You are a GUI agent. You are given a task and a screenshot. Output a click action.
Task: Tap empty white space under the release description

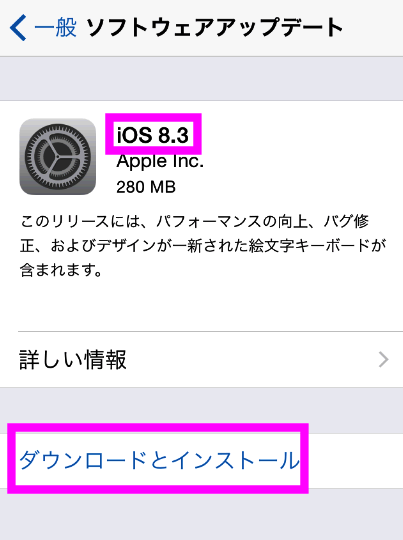[x=202, y=305]
